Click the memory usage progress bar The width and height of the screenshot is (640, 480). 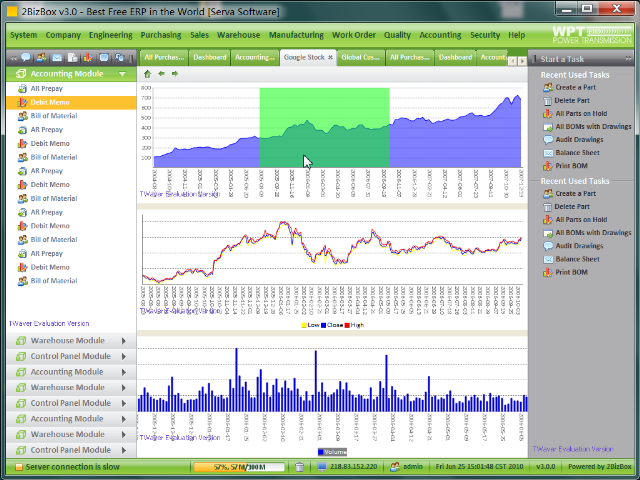click(x=239, y=467)
